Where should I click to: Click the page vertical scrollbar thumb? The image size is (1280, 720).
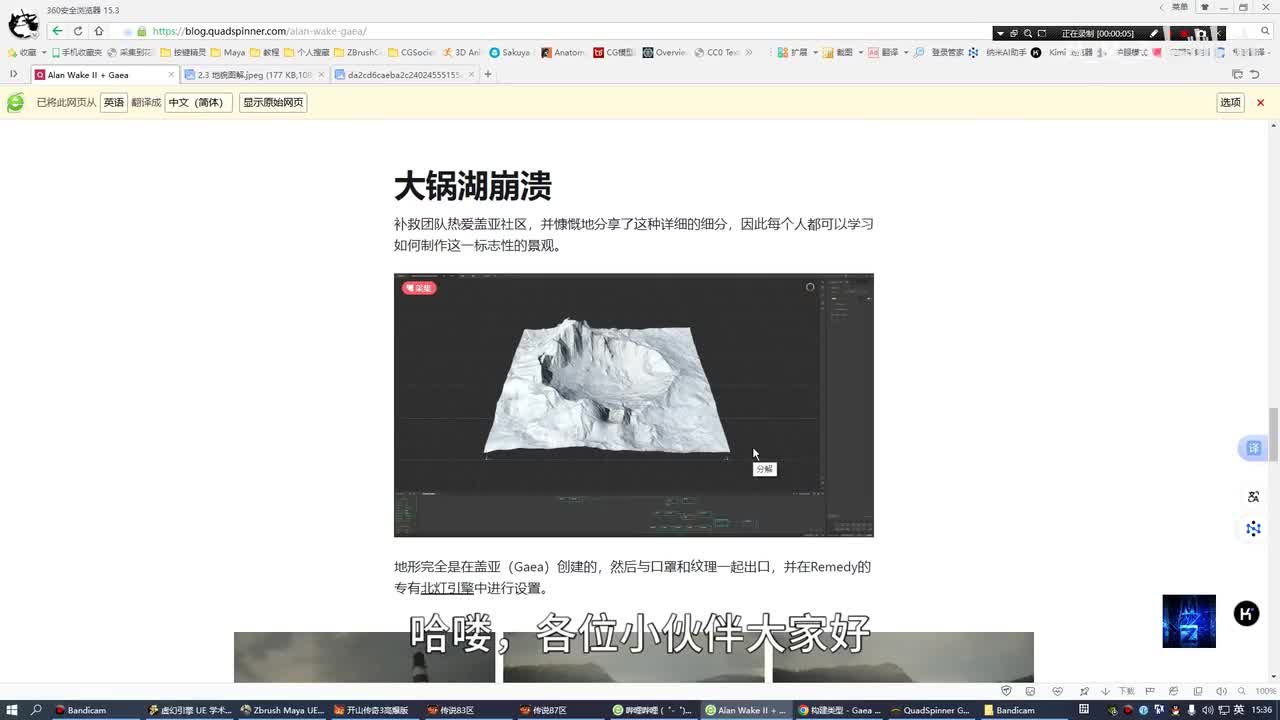pyautogui.click(x=1274, y=432)
